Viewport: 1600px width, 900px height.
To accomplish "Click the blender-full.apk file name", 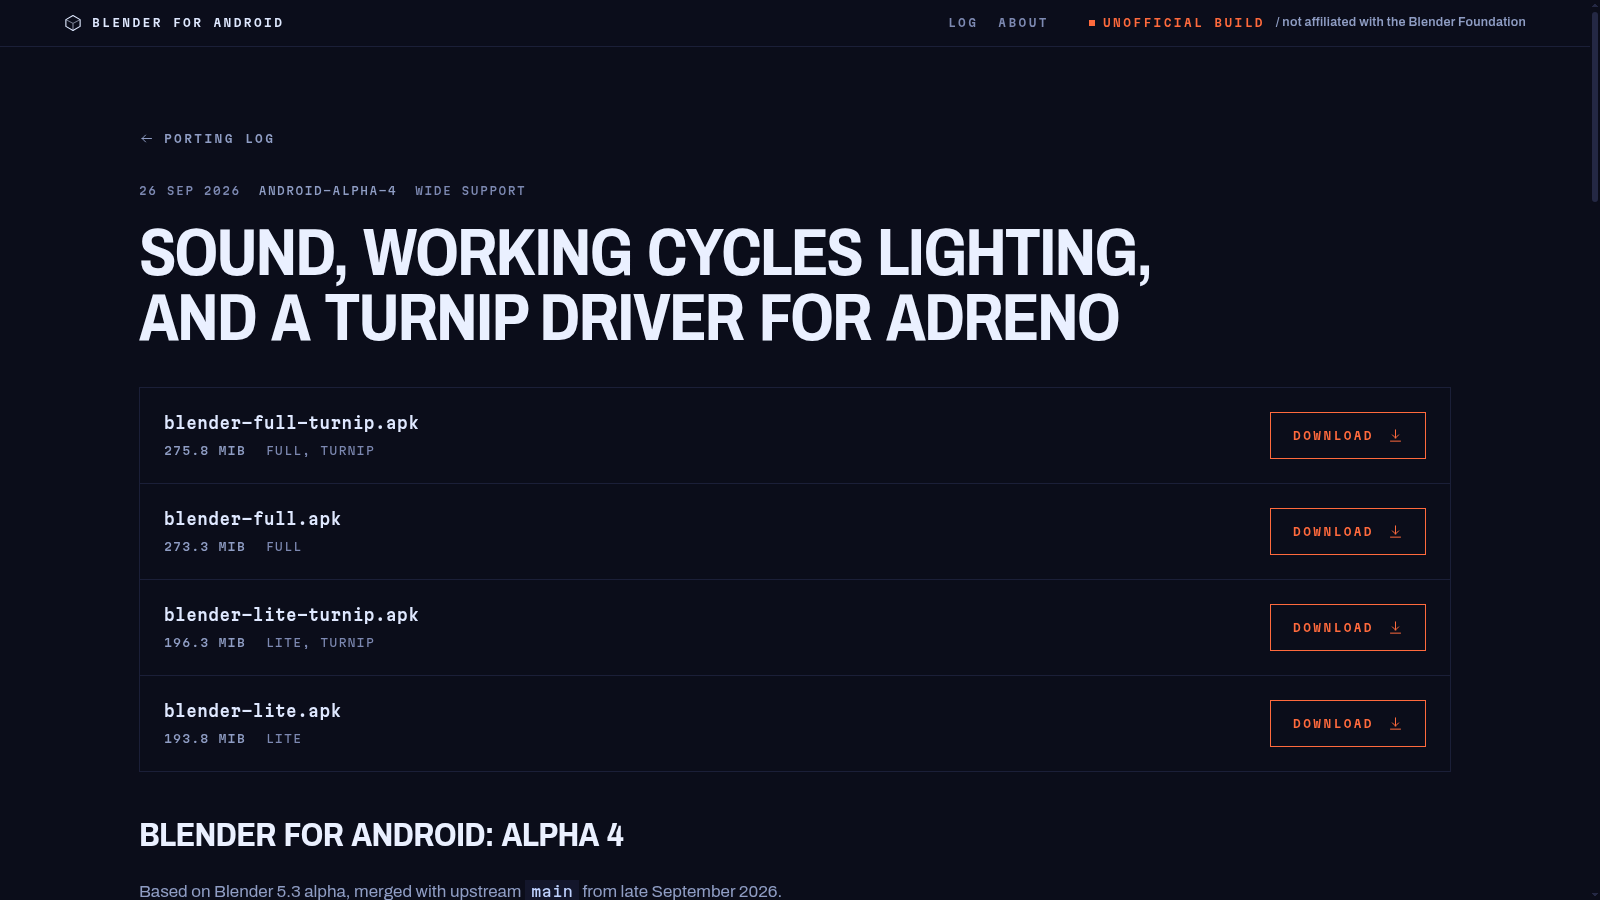I will tap(252, 519).
